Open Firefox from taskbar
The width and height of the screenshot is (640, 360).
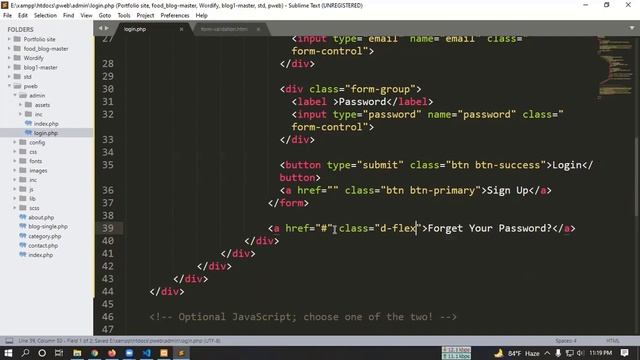(x=112, y=353)
